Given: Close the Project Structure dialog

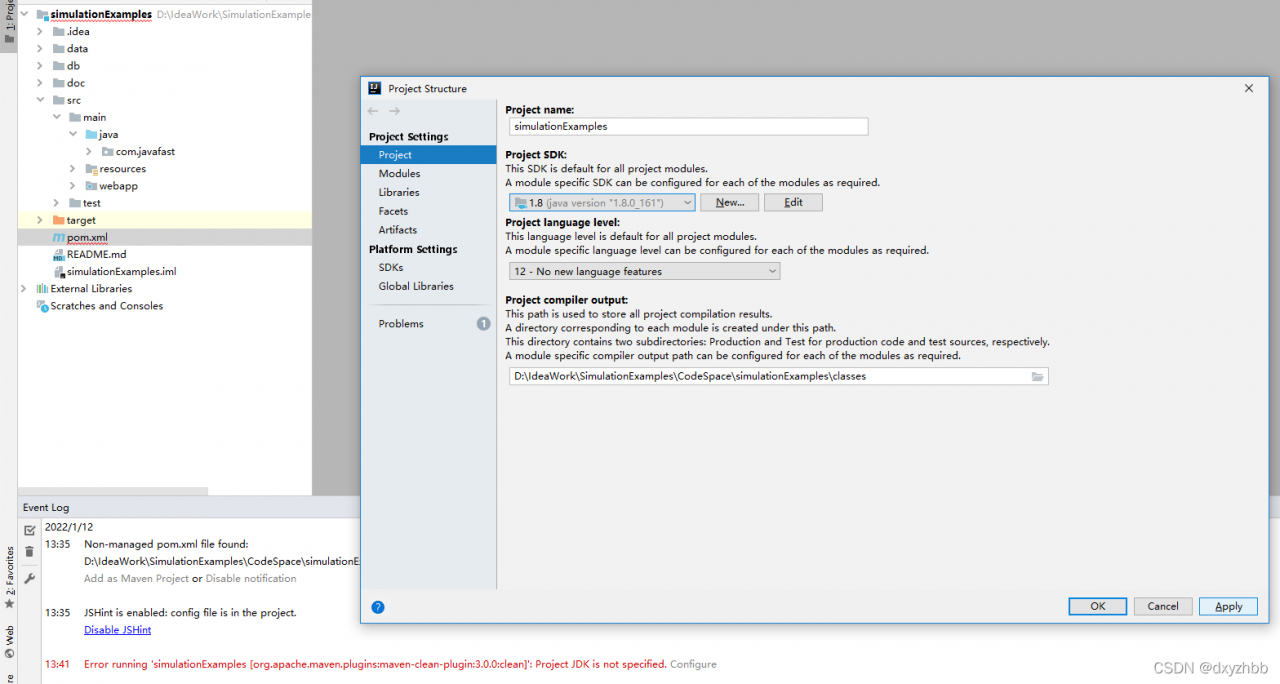Looking at the screenshot, I should pos(1248,88).
